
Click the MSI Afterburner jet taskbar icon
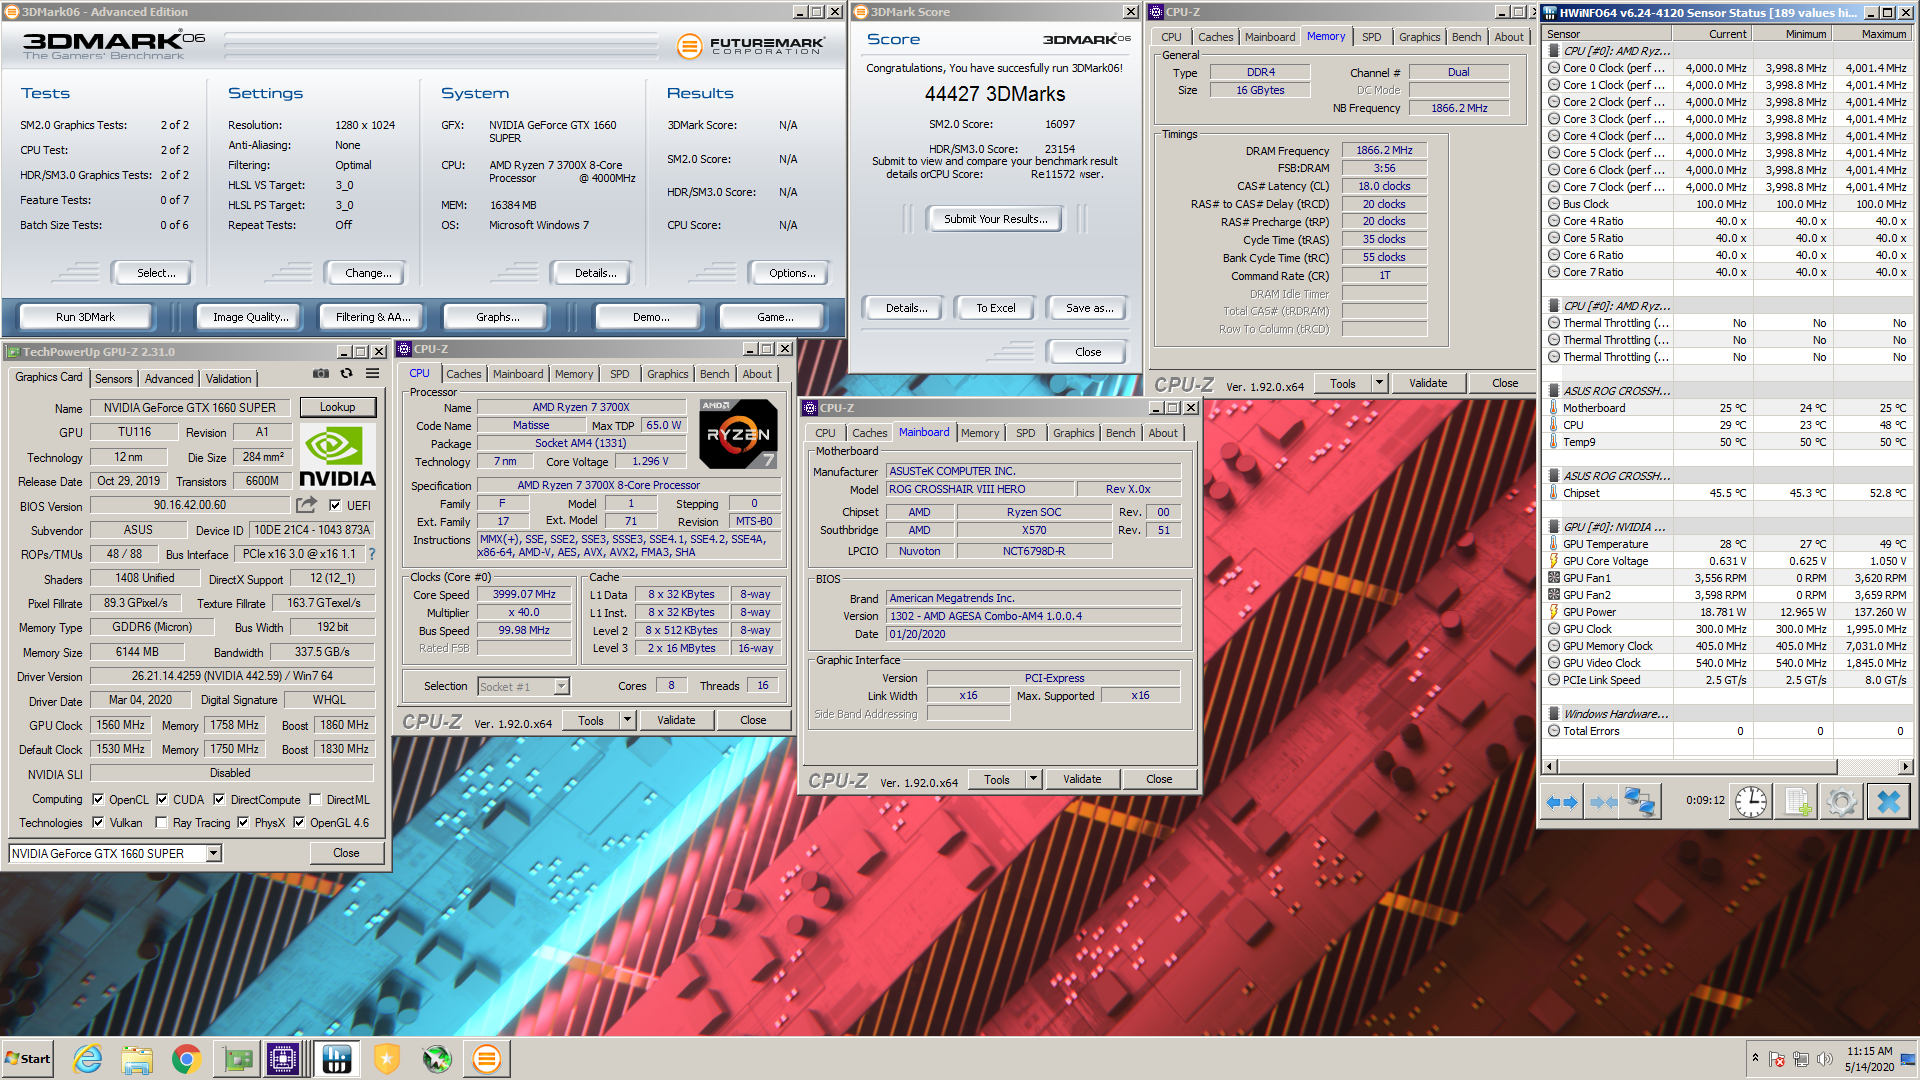(x=437, y=1059)
